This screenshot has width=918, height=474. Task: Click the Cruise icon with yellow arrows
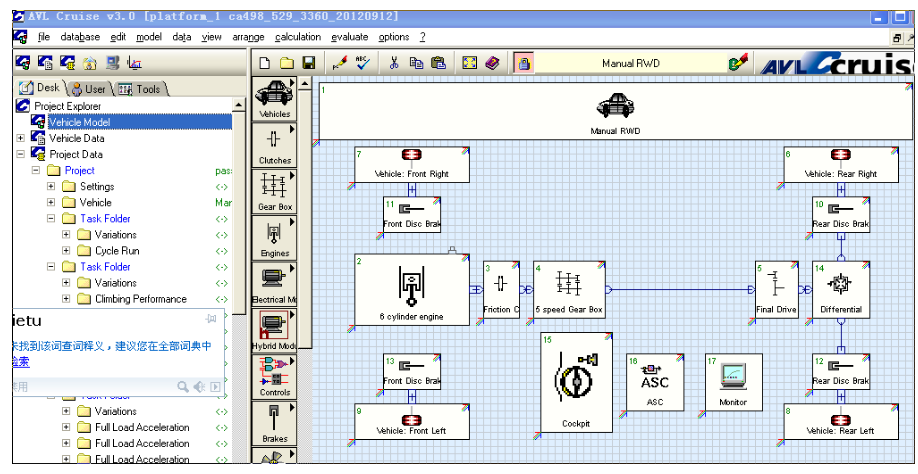click(x=68, y=62)
